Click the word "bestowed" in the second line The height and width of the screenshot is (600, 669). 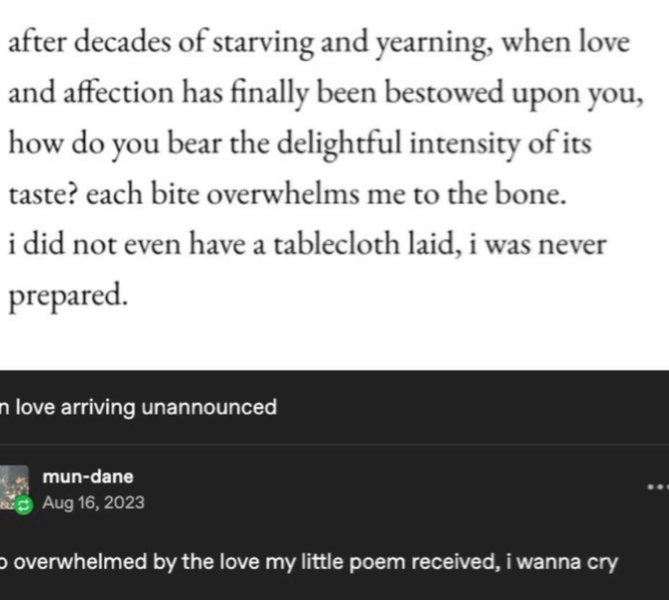coord(444,93)
